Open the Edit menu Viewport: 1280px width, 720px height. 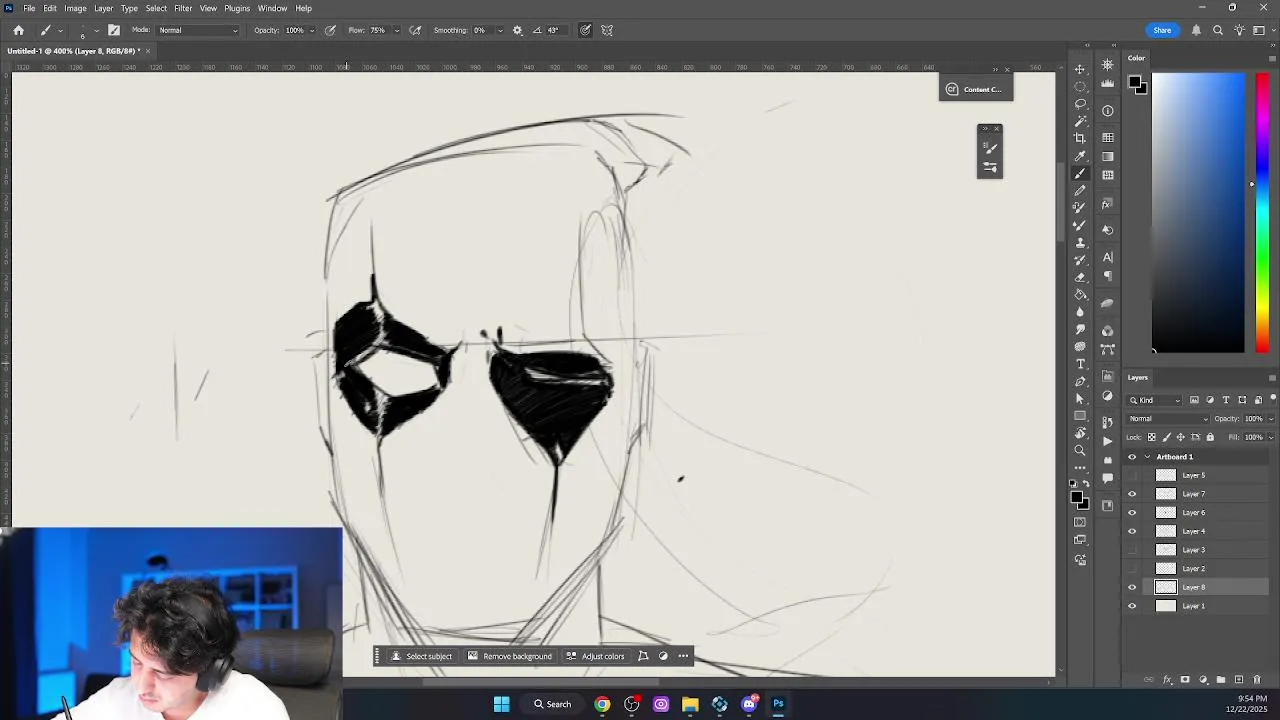coord(50,8)
